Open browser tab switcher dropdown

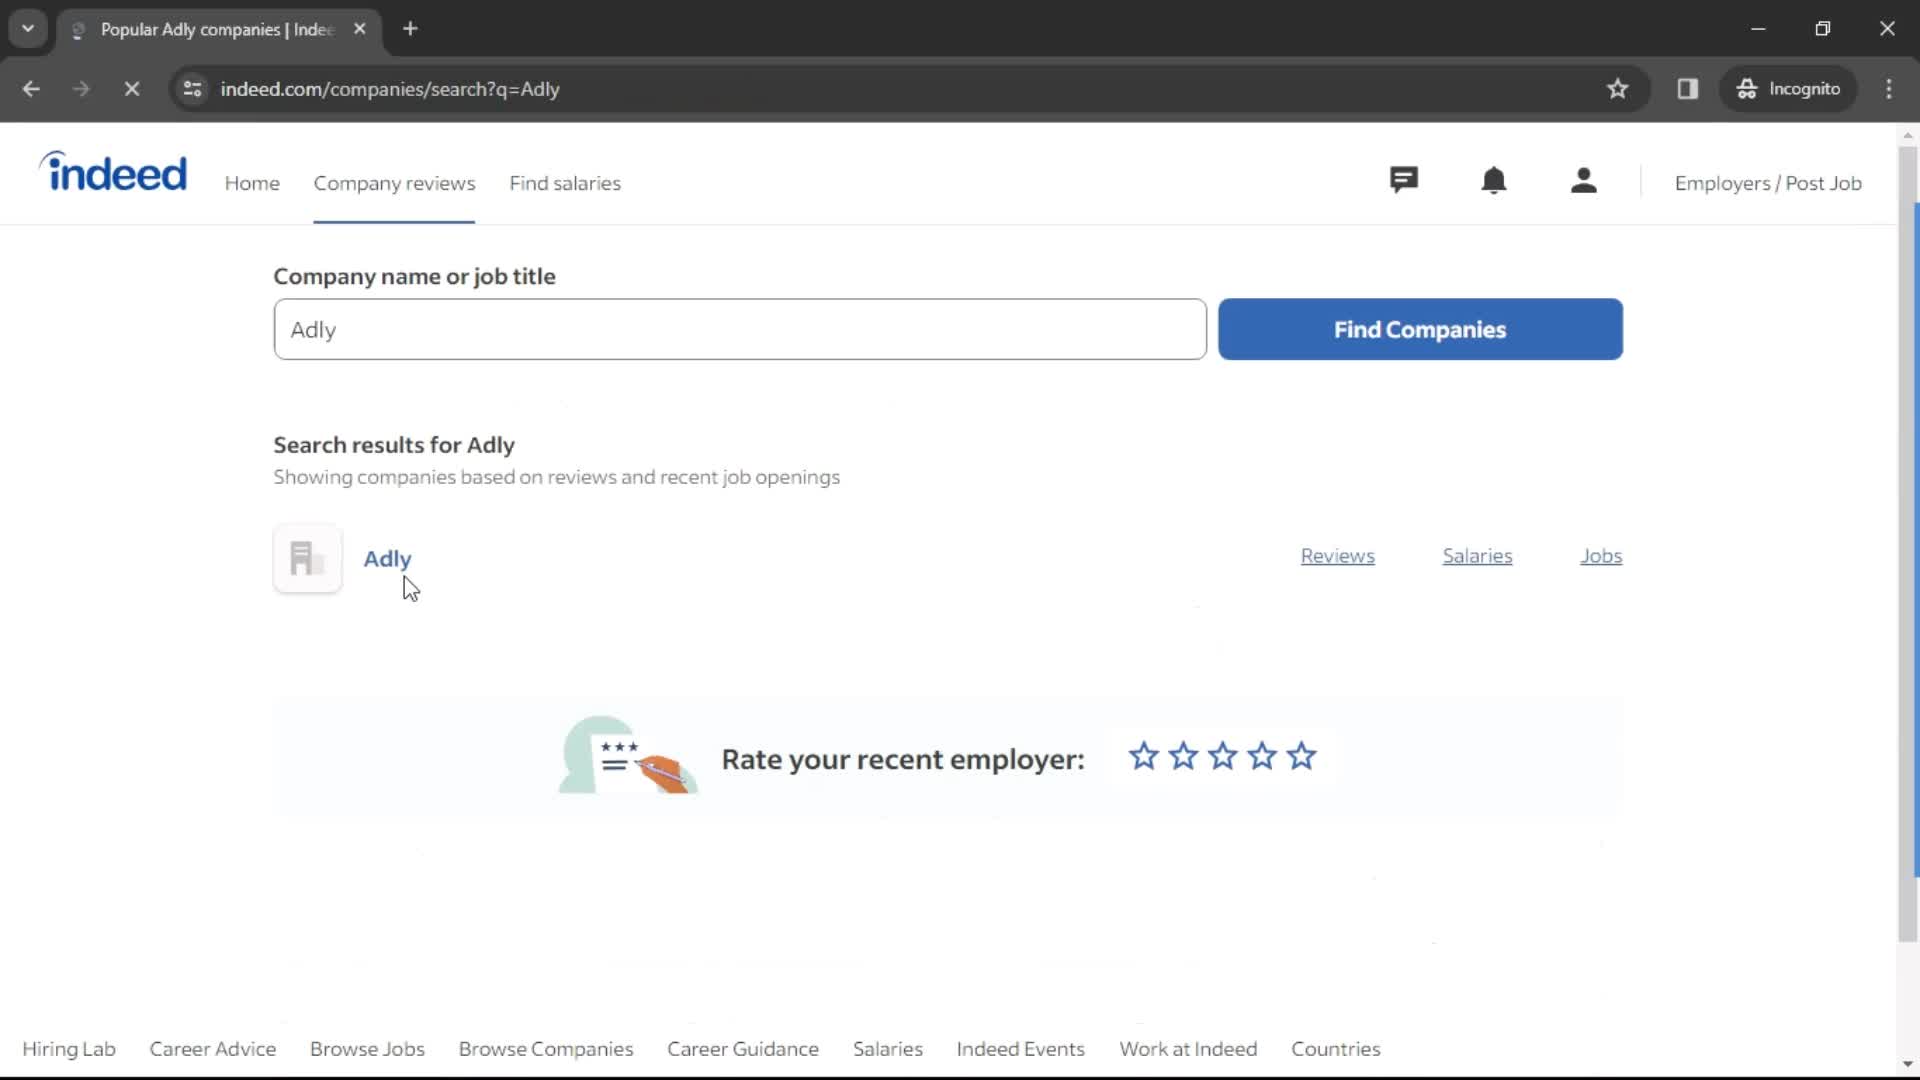coord(26,29)
